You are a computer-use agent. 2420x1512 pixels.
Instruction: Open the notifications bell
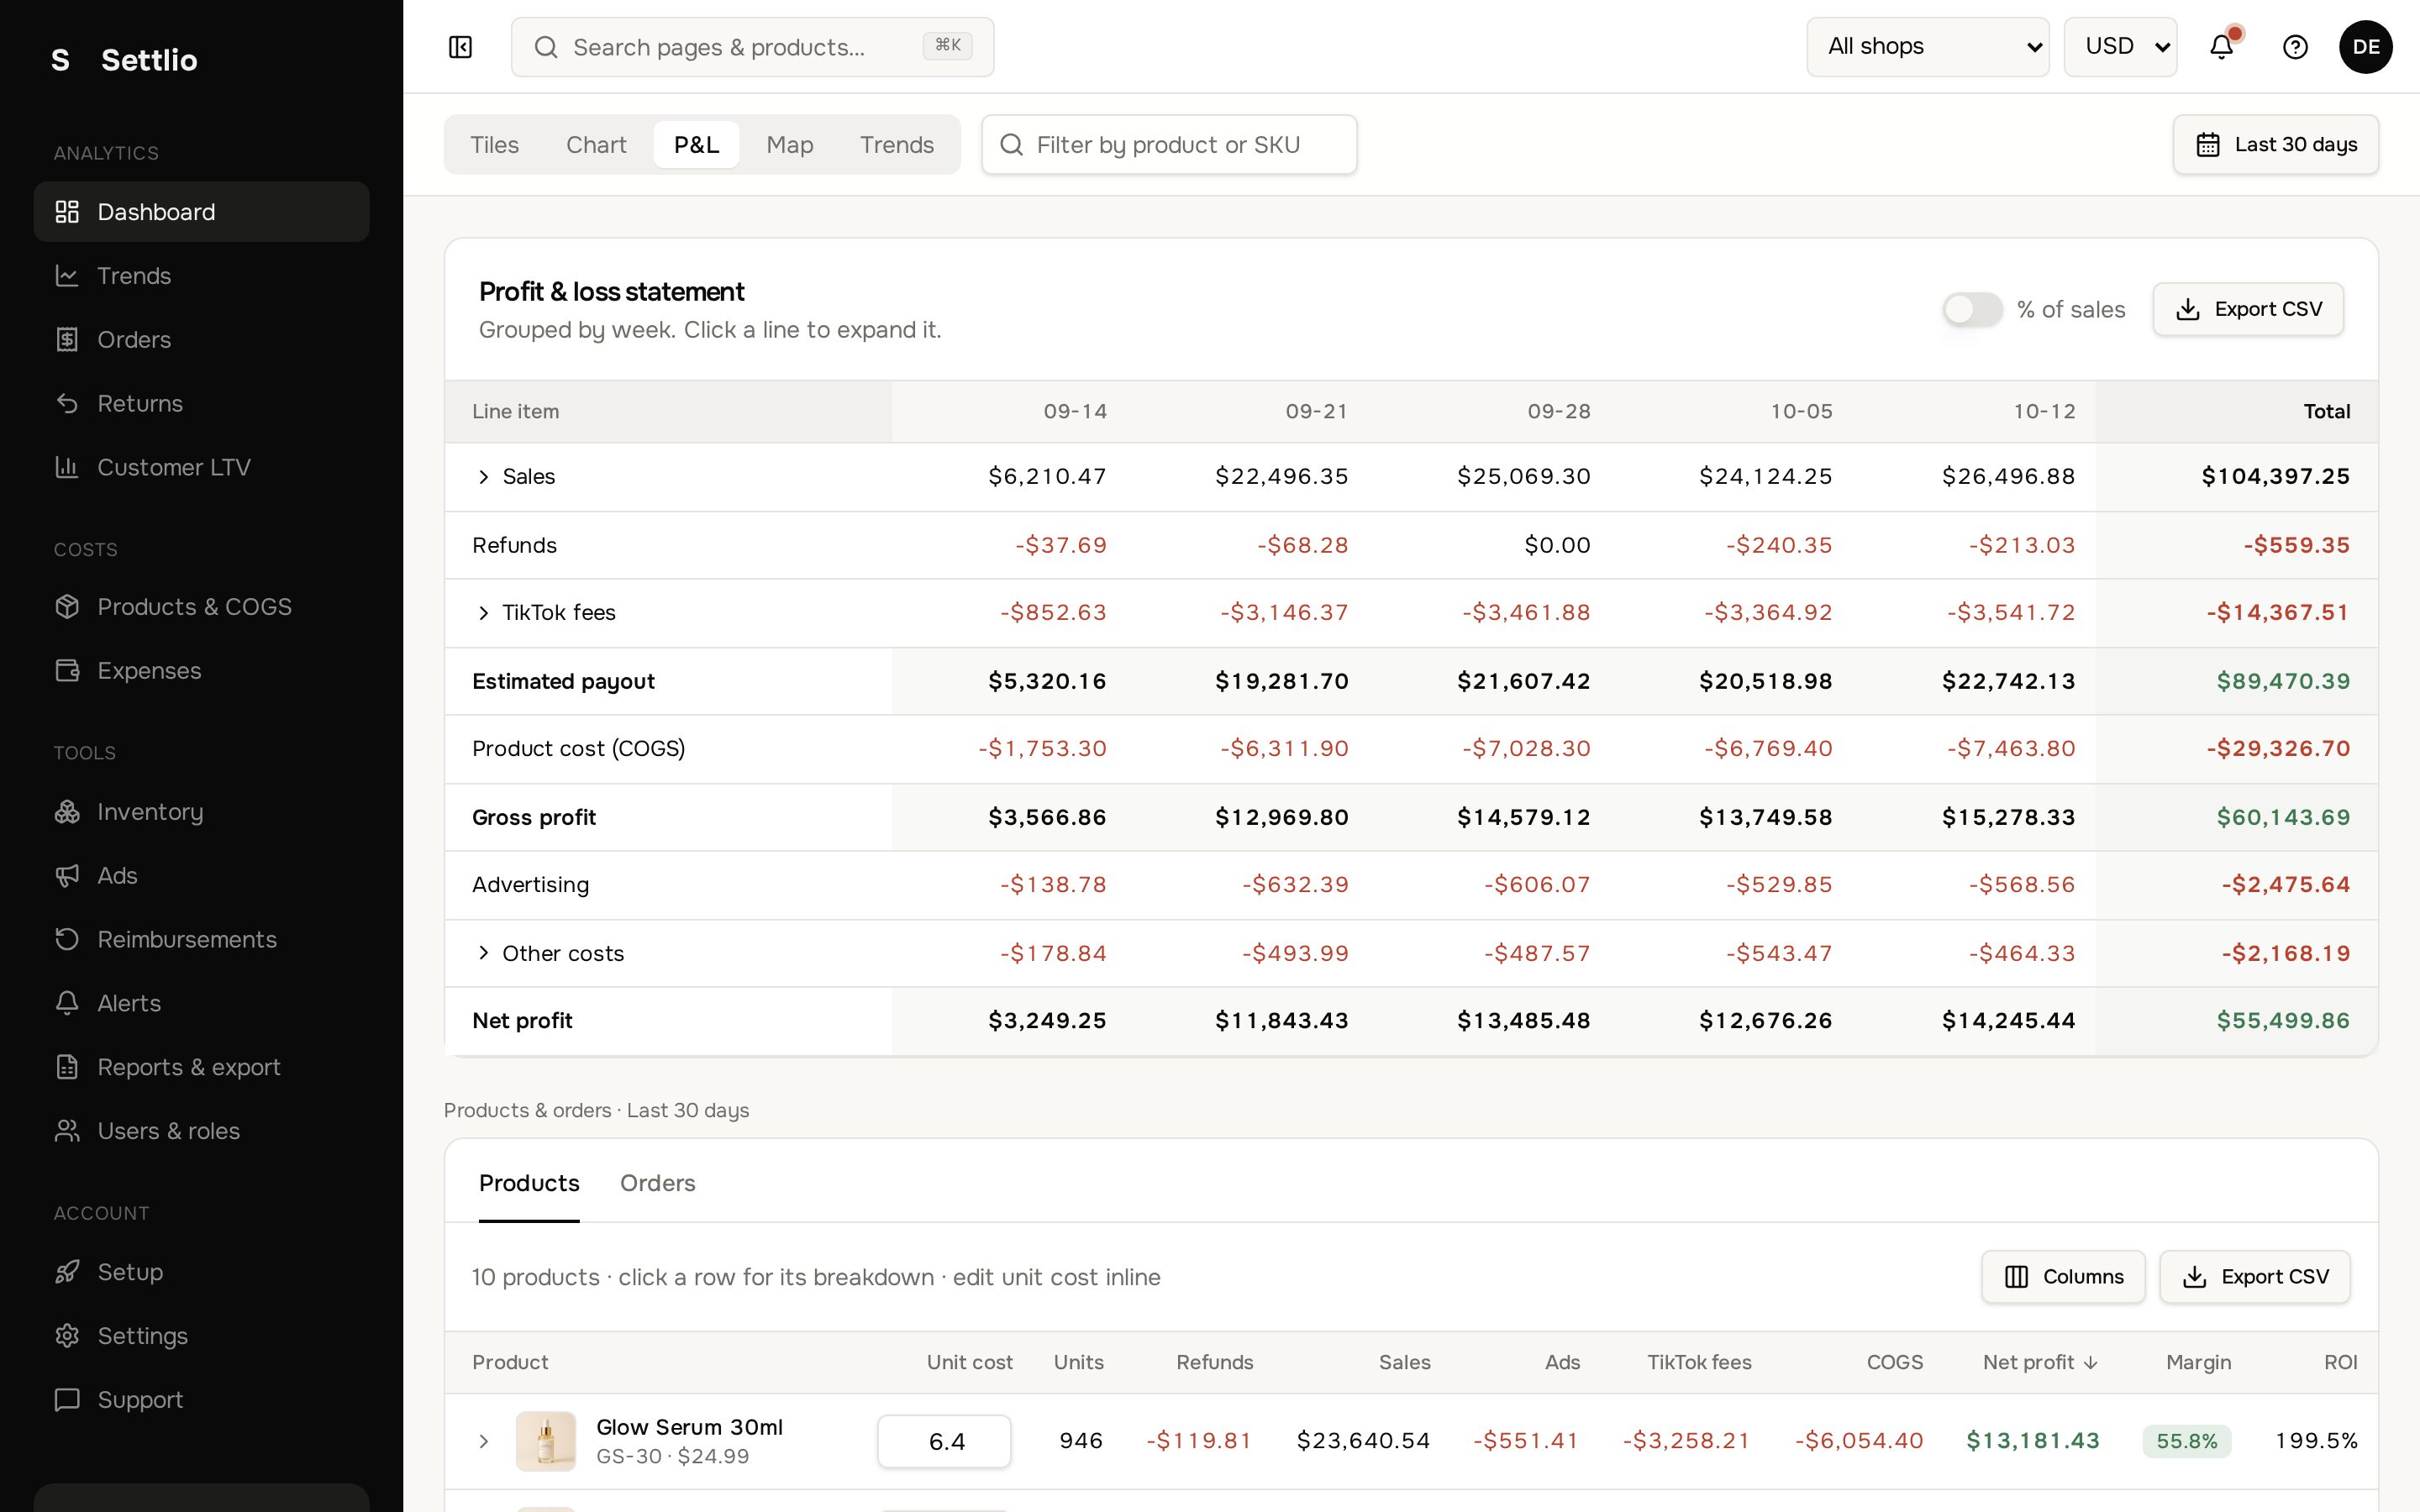pyautogui.click(x=2221, y=47)
